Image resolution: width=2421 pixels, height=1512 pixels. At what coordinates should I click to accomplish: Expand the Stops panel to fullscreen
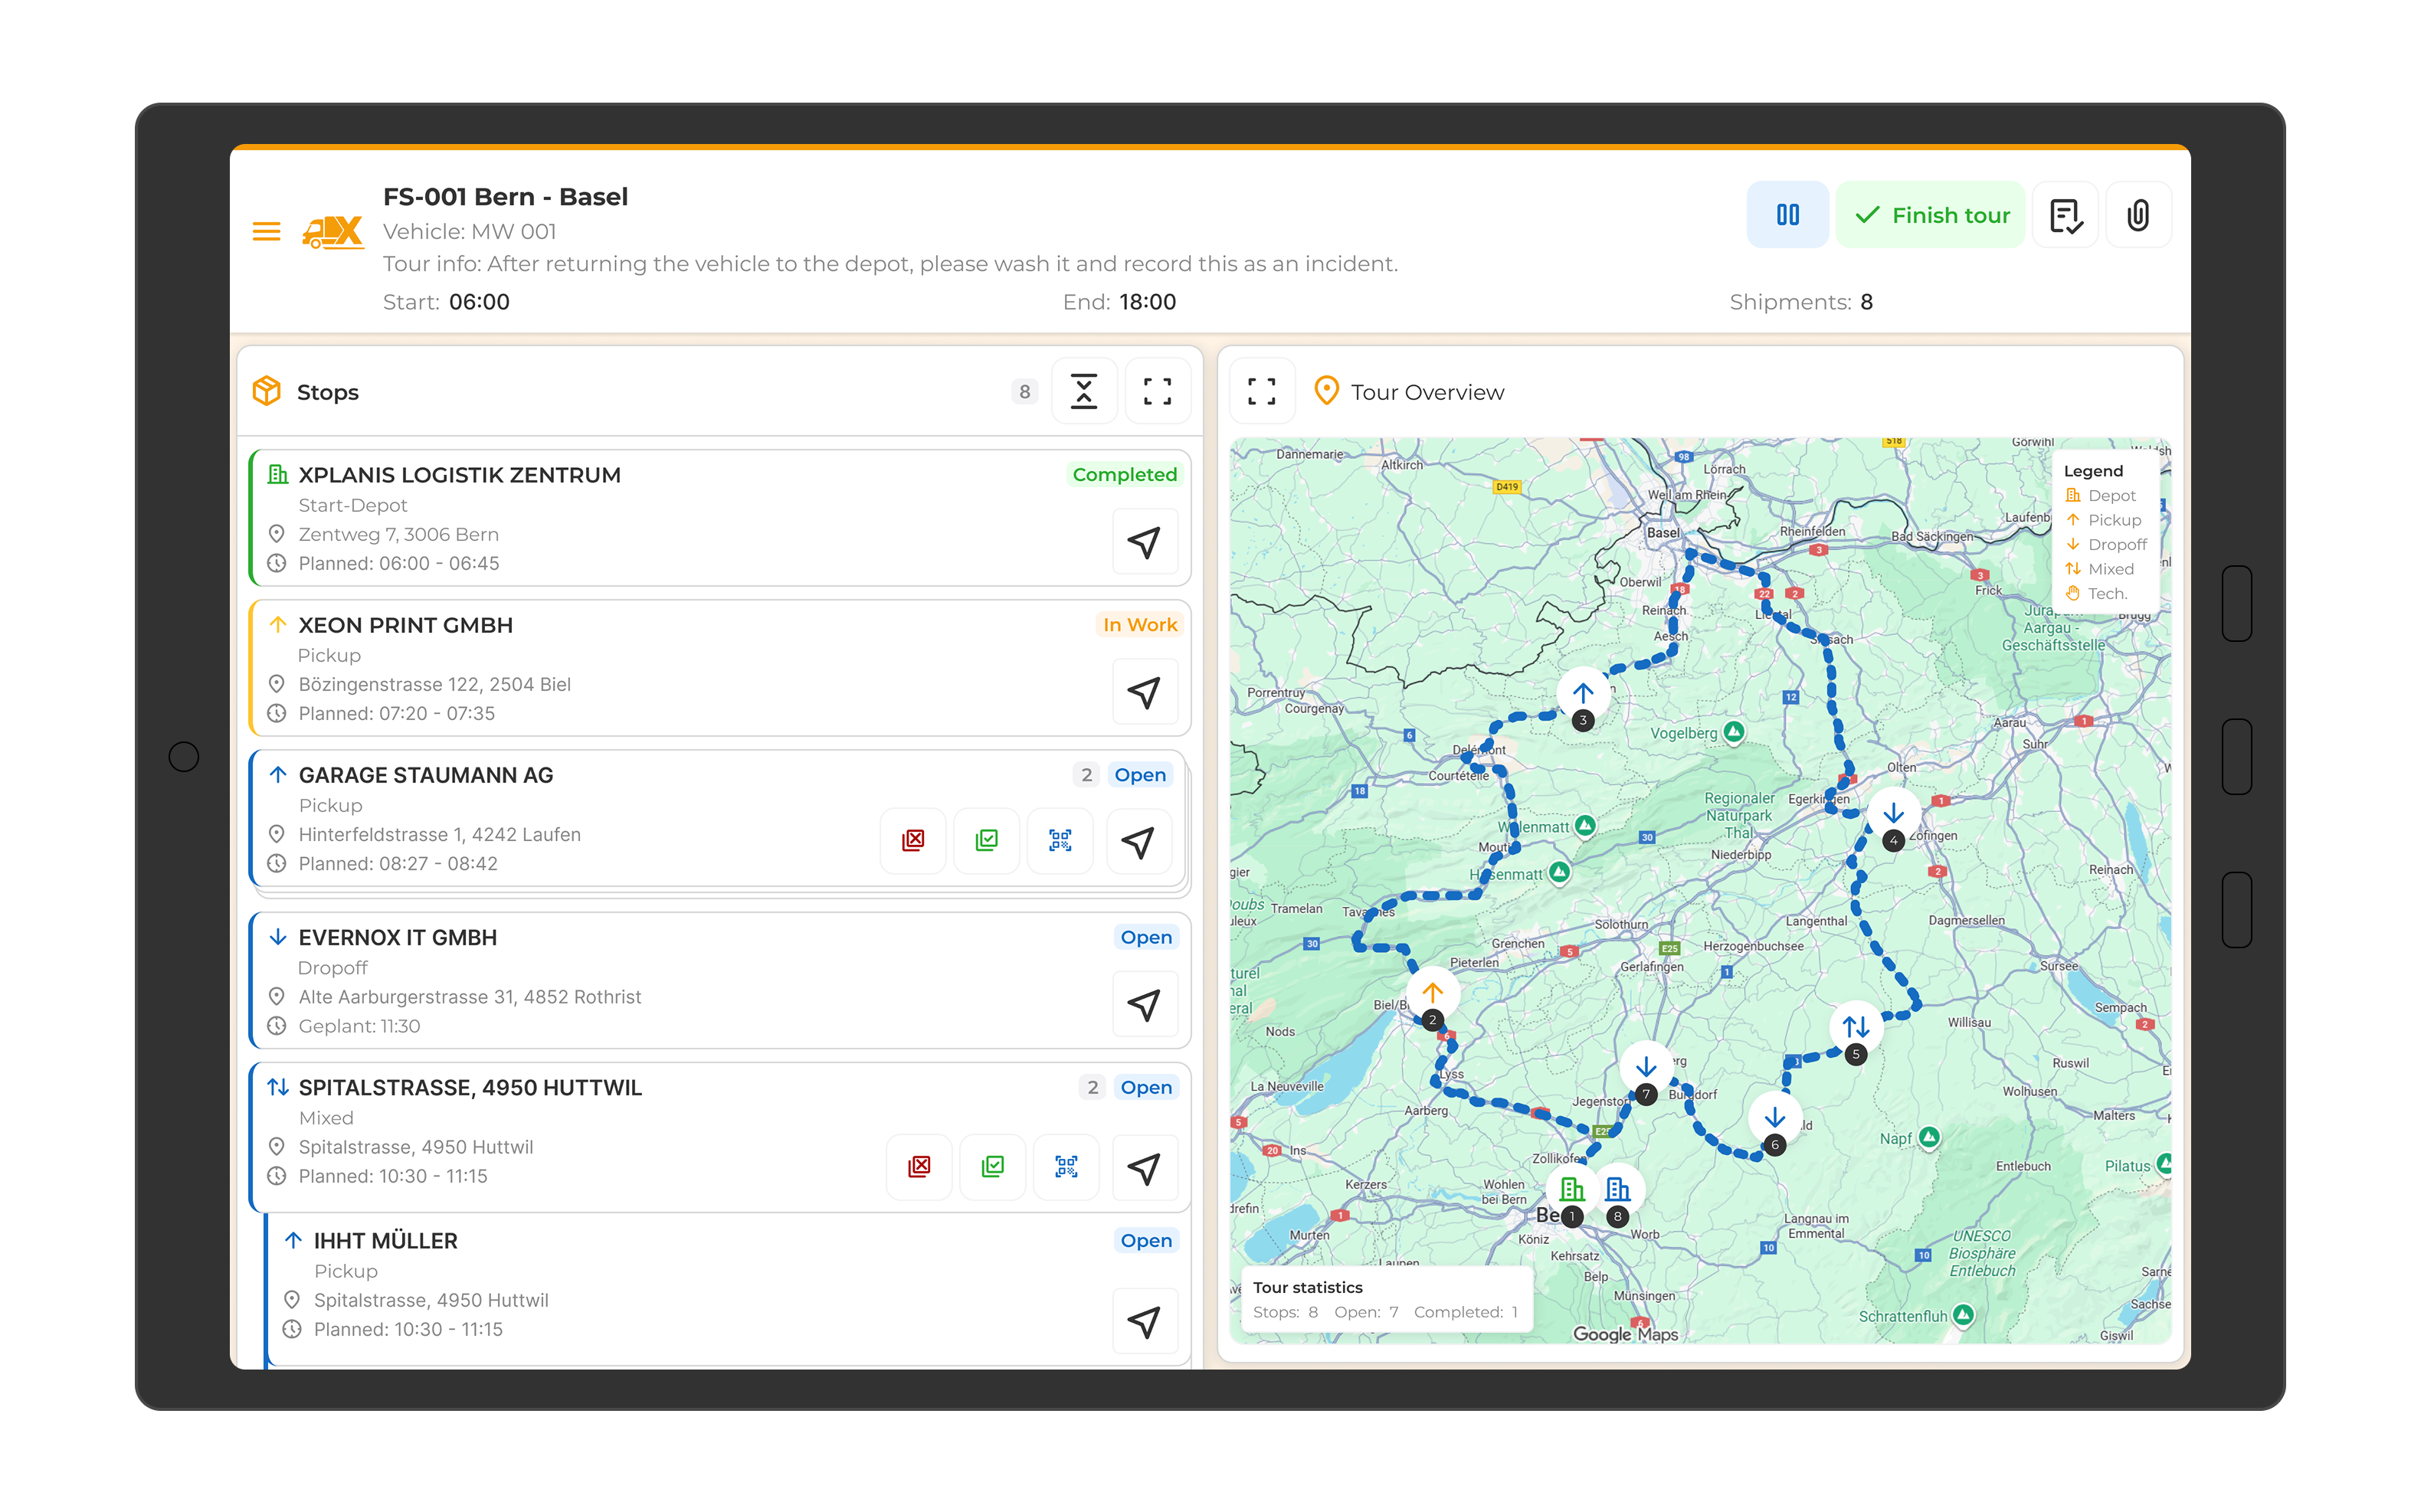(x=1157, y=392)
